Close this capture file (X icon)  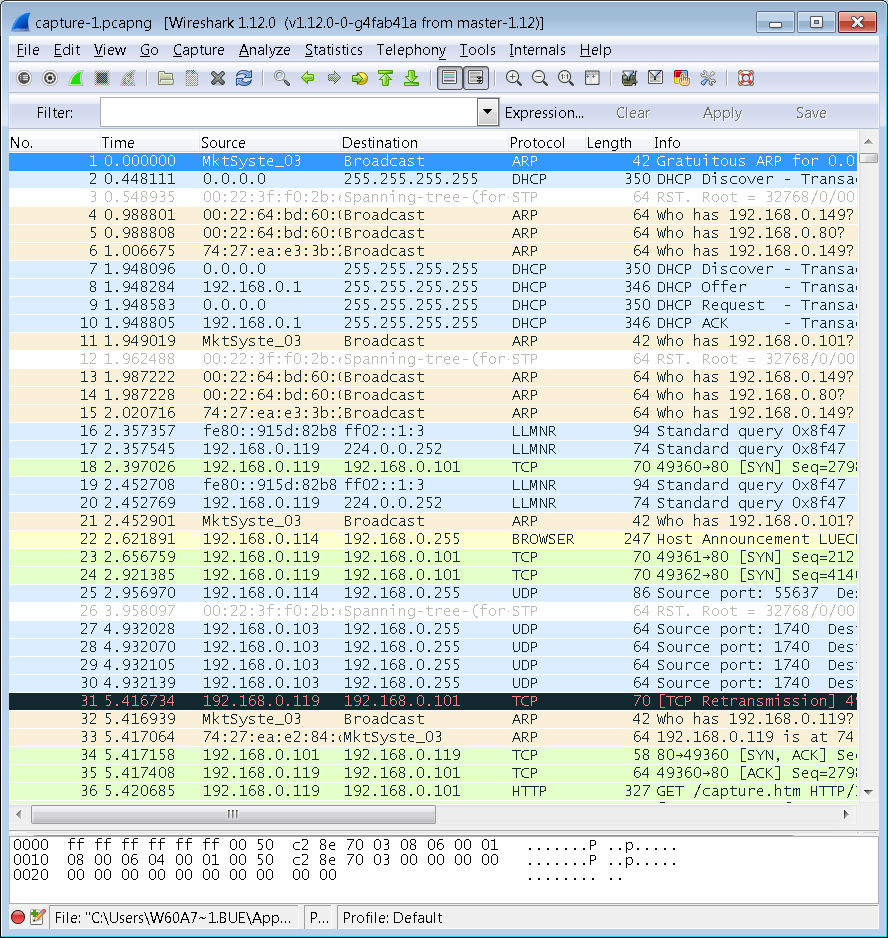pos(218,78)
